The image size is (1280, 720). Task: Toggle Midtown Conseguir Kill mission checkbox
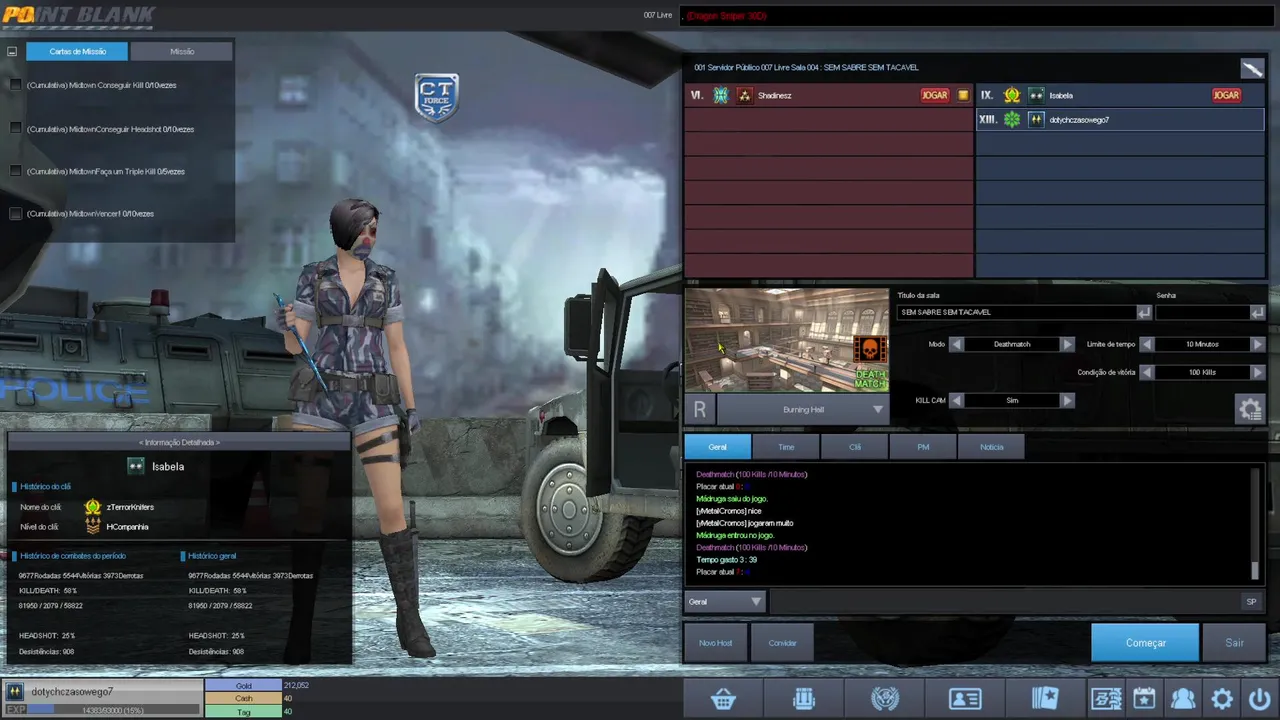pos(15,85)
